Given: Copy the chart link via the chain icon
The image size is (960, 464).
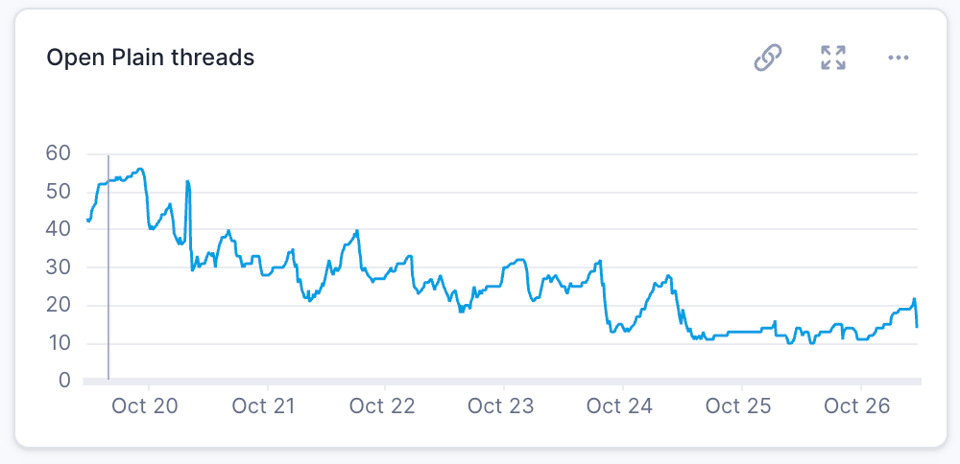Looking at the screenshot, I should (767, 58).
